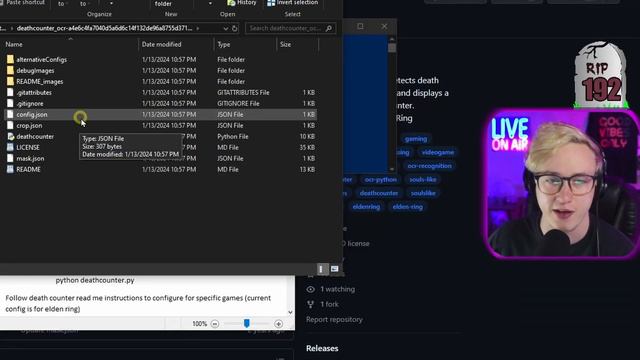Select the config.json file name
The image size is (640, 360).
click(x=32, y=115)
